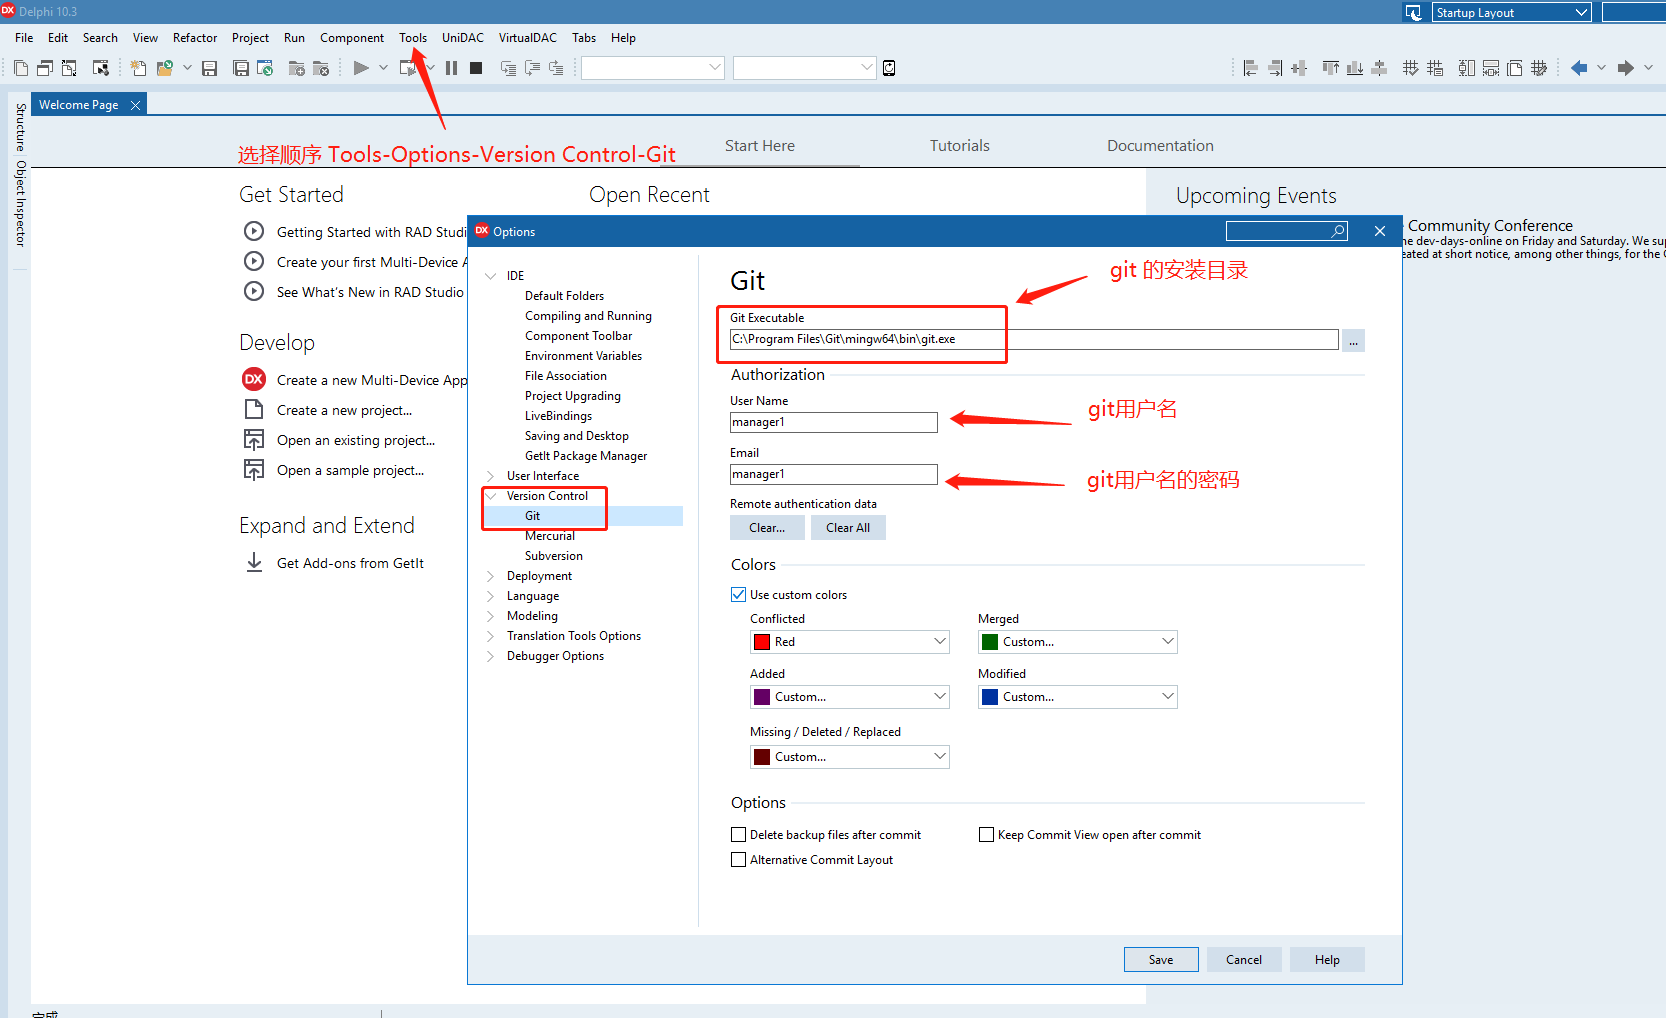1666x1018 pixels.
Task: Click the Git Executable browse ... button
Action: pos(1353,340)
